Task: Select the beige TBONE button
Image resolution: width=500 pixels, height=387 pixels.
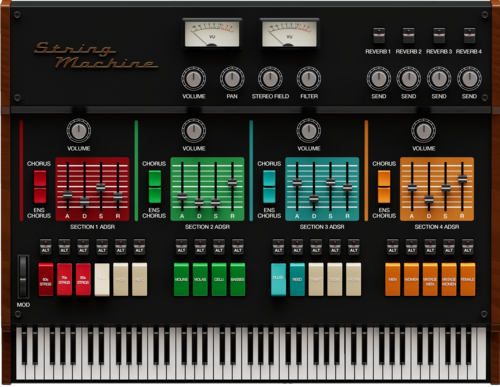Action: tap(334, 279)
